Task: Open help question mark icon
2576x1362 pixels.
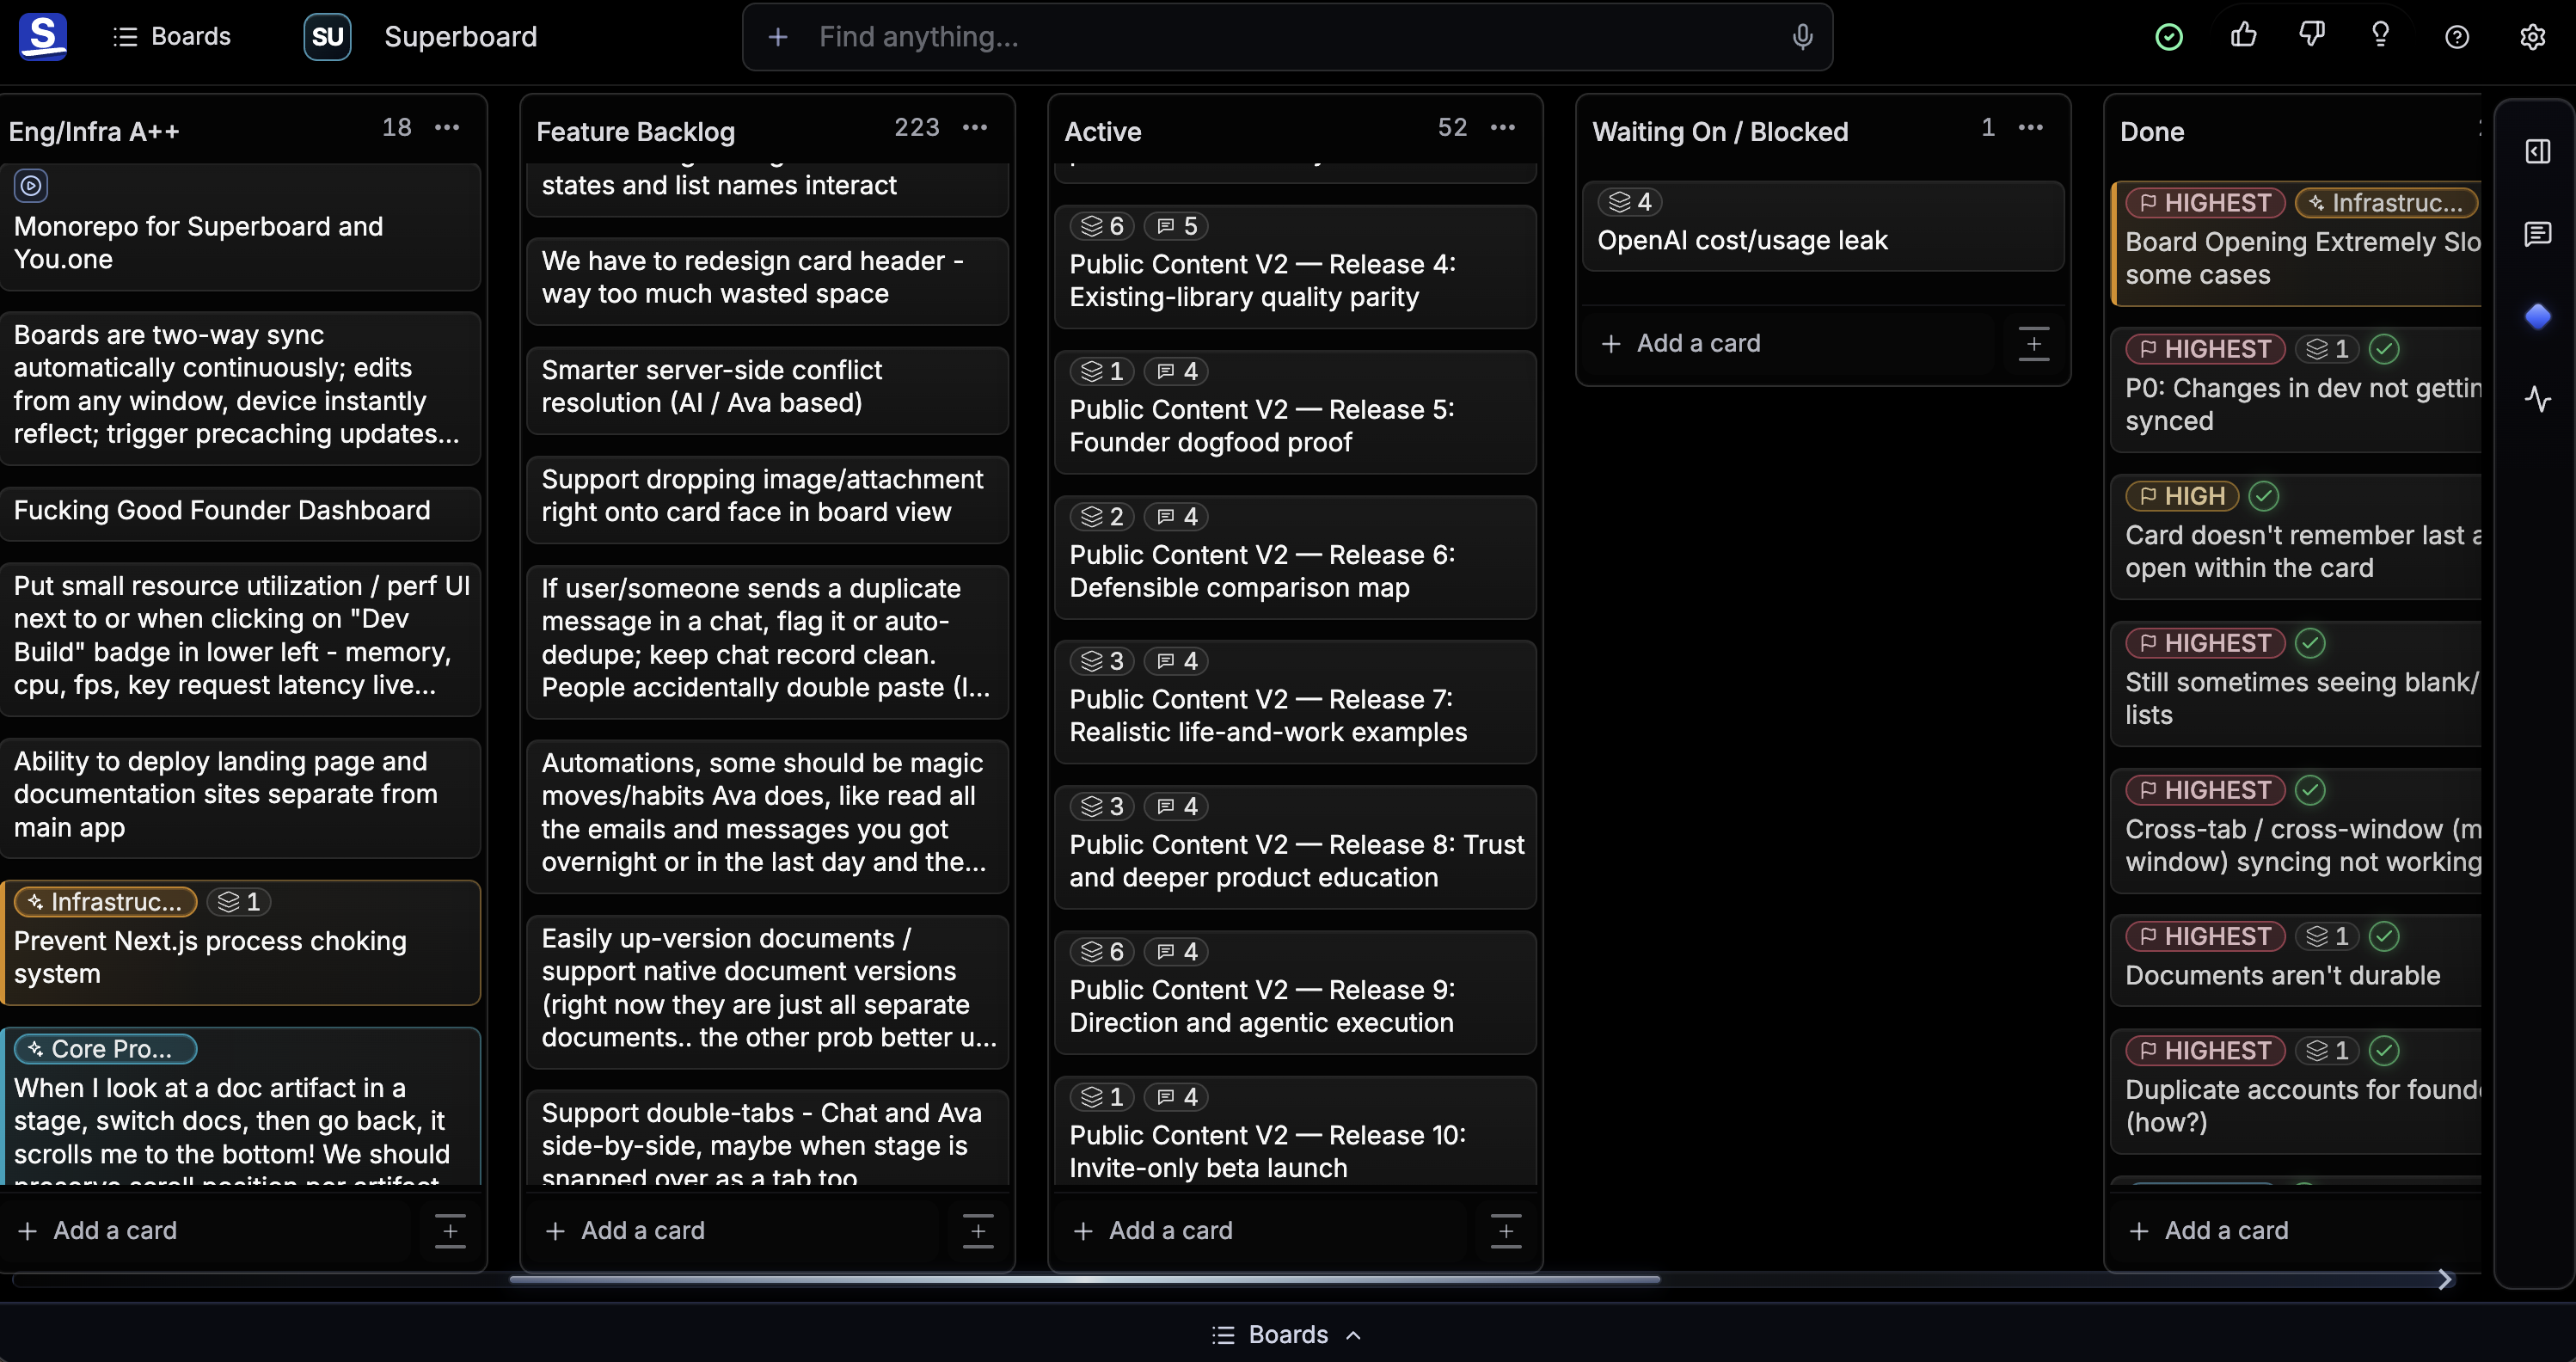Action: [x=2457, y=37]
